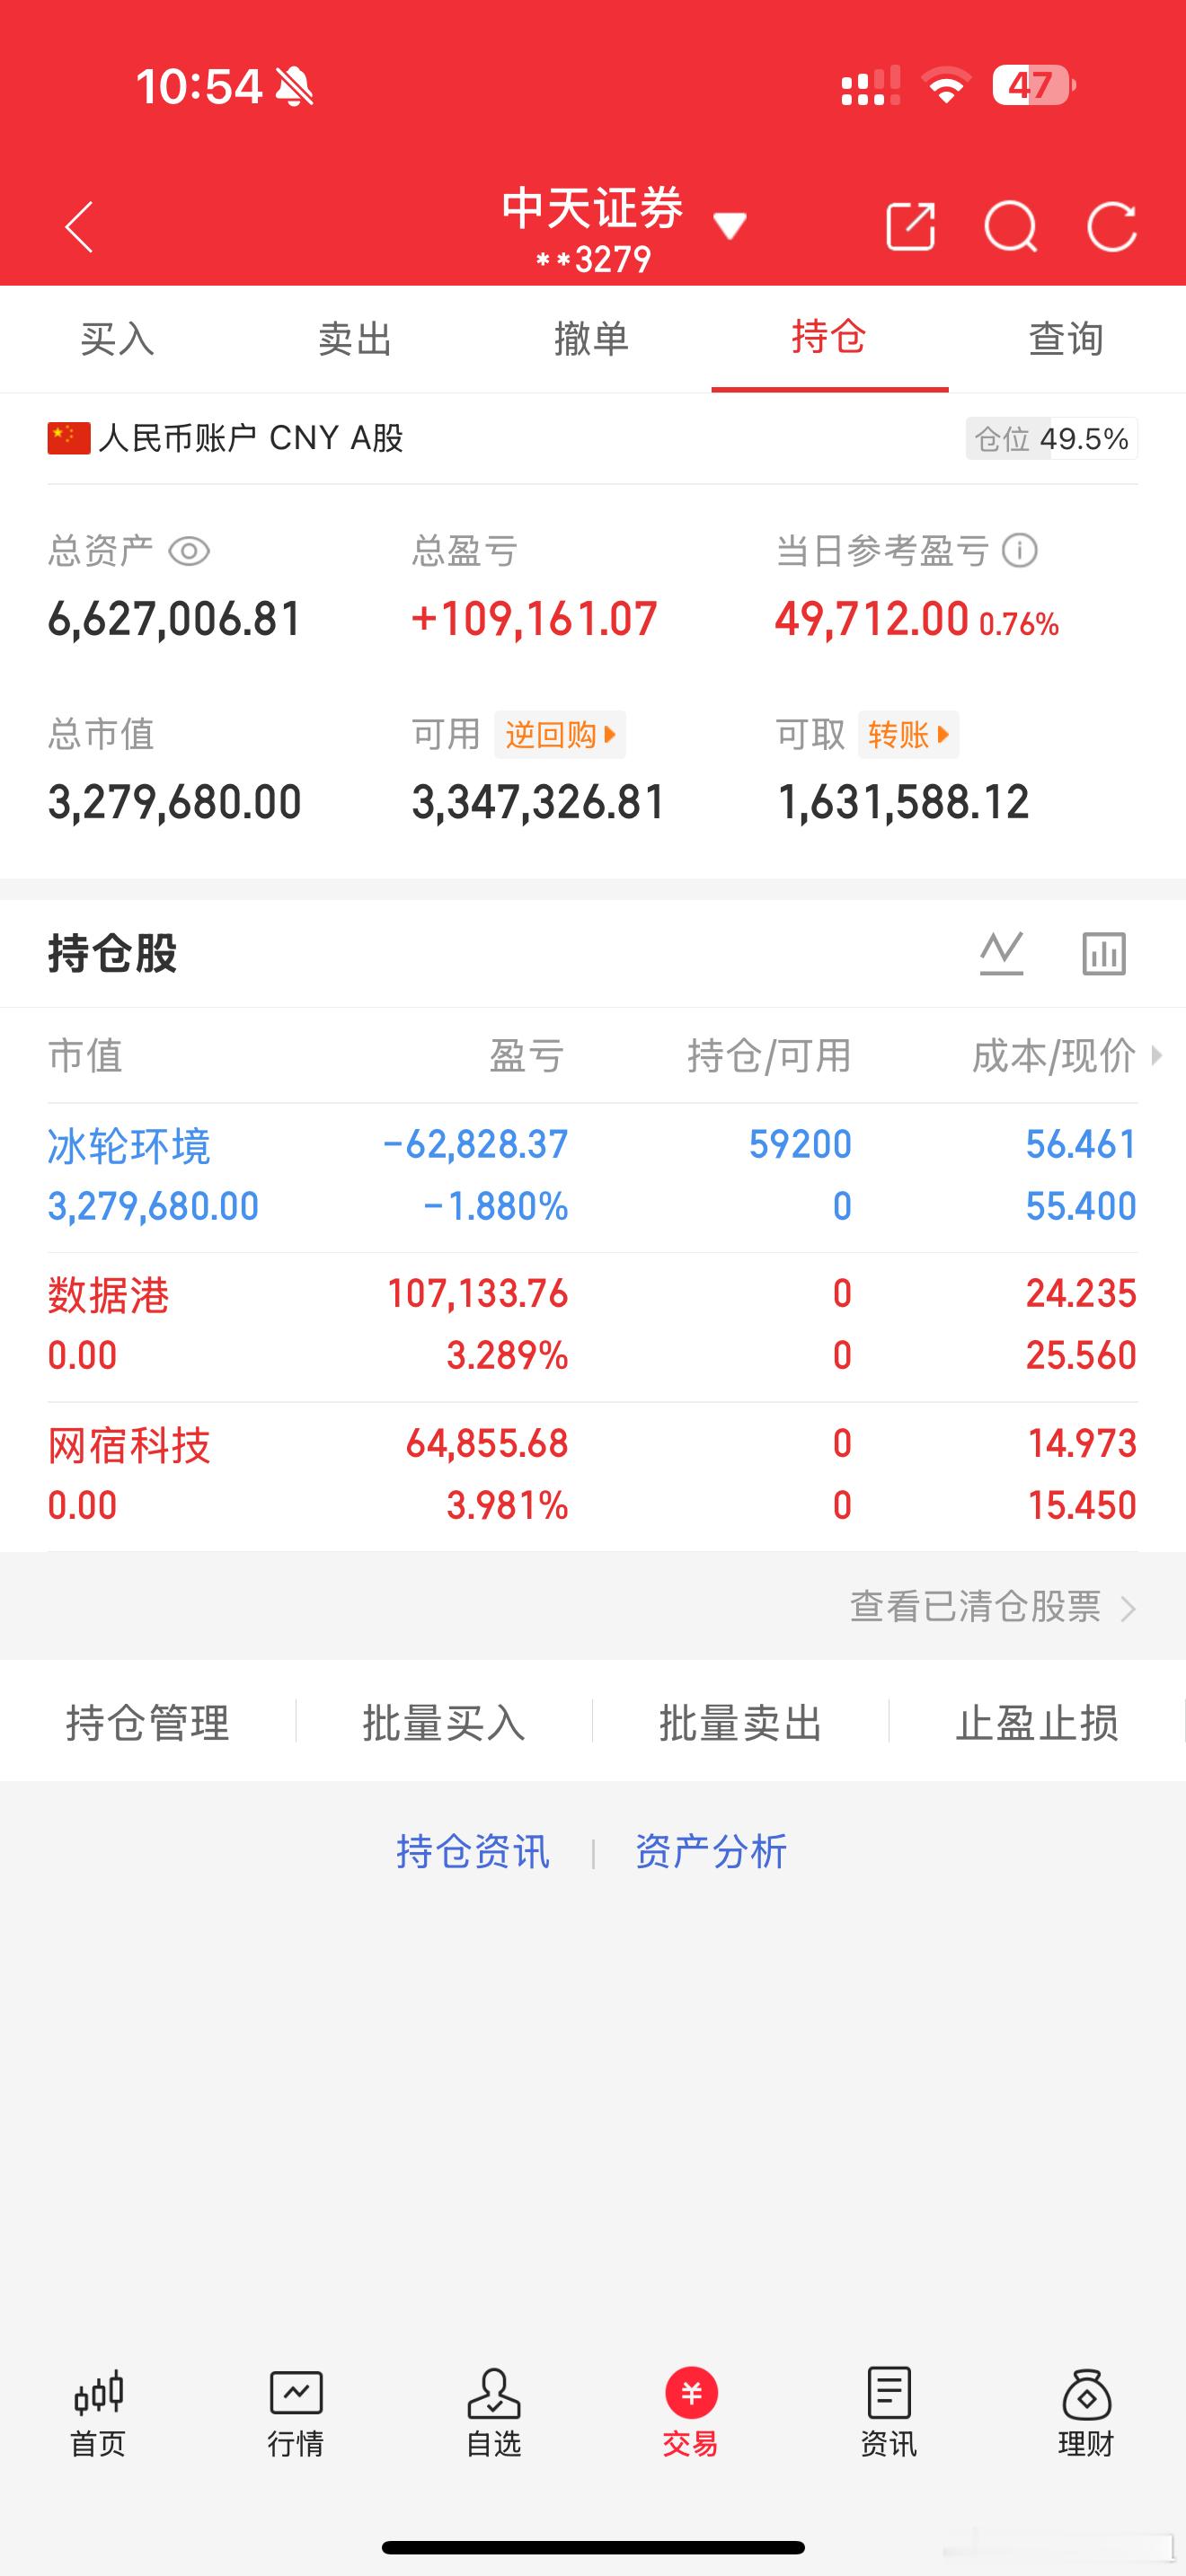Tap market value 3,279,680.00 in summary
The image size is (1186, 2576).
coord(175,802)
